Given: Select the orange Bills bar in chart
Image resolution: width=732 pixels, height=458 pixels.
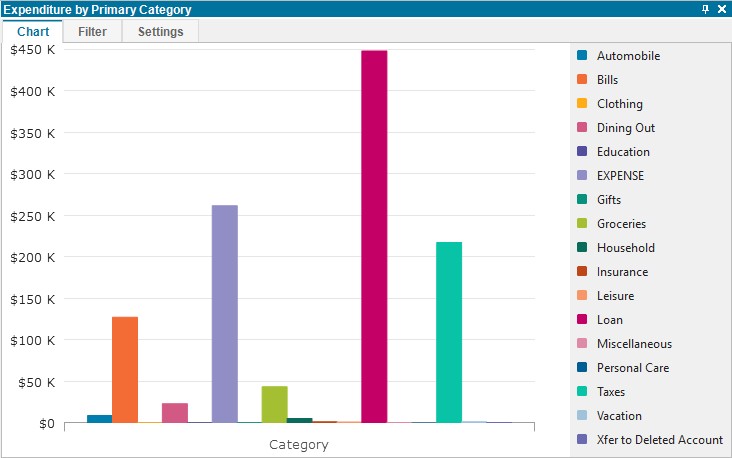Looking at the screenshot, I should [x=125, y=370].
